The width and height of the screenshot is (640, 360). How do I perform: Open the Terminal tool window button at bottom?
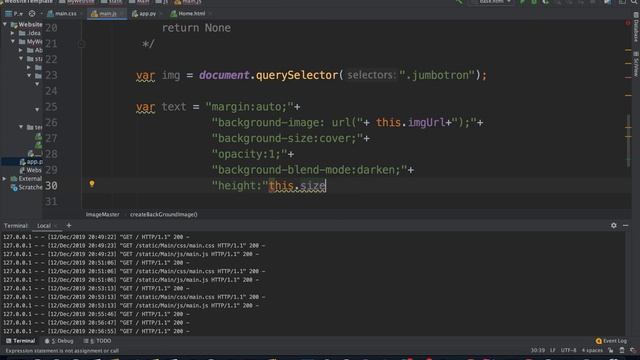[x=20, y=341]
